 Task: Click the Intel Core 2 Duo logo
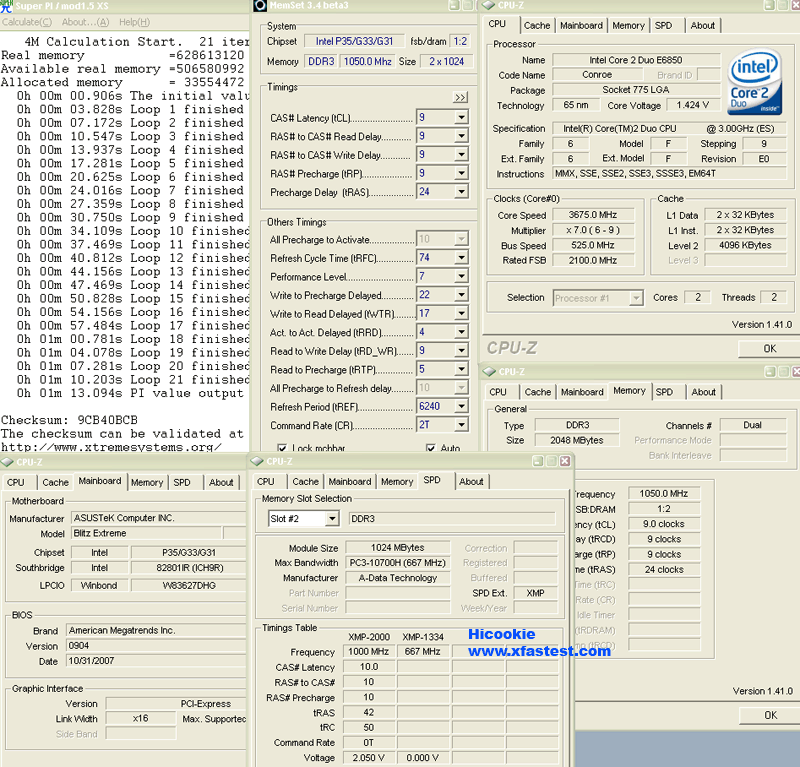click(754, 81)
